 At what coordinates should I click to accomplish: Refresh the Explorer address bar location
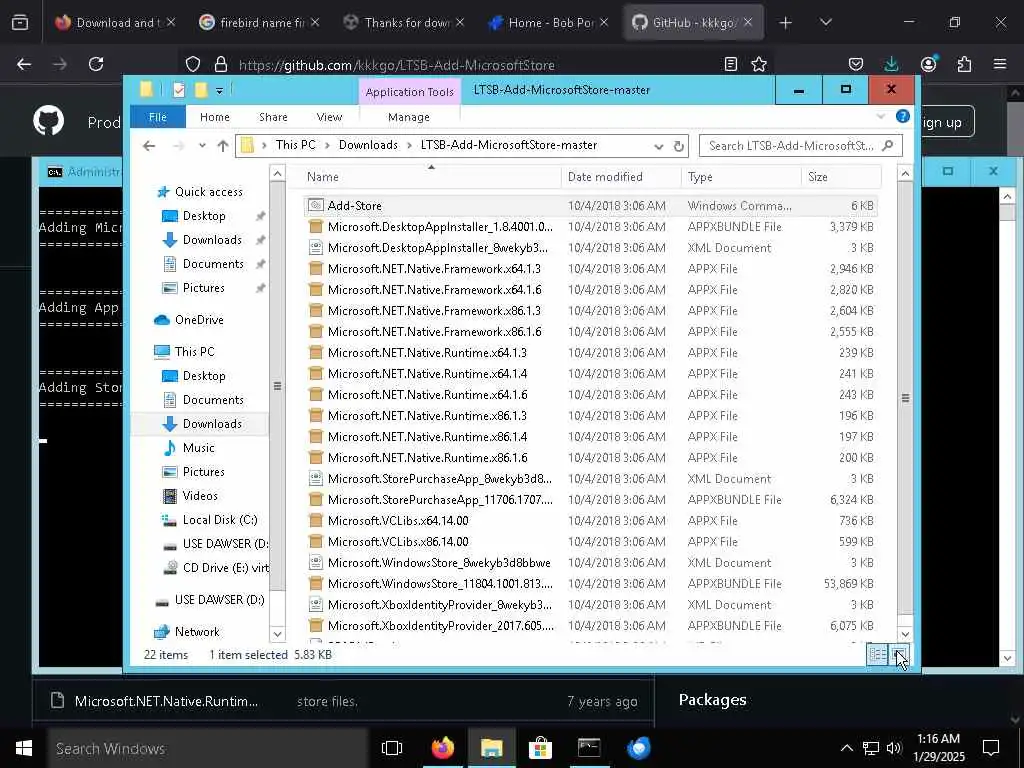point(679,146)
